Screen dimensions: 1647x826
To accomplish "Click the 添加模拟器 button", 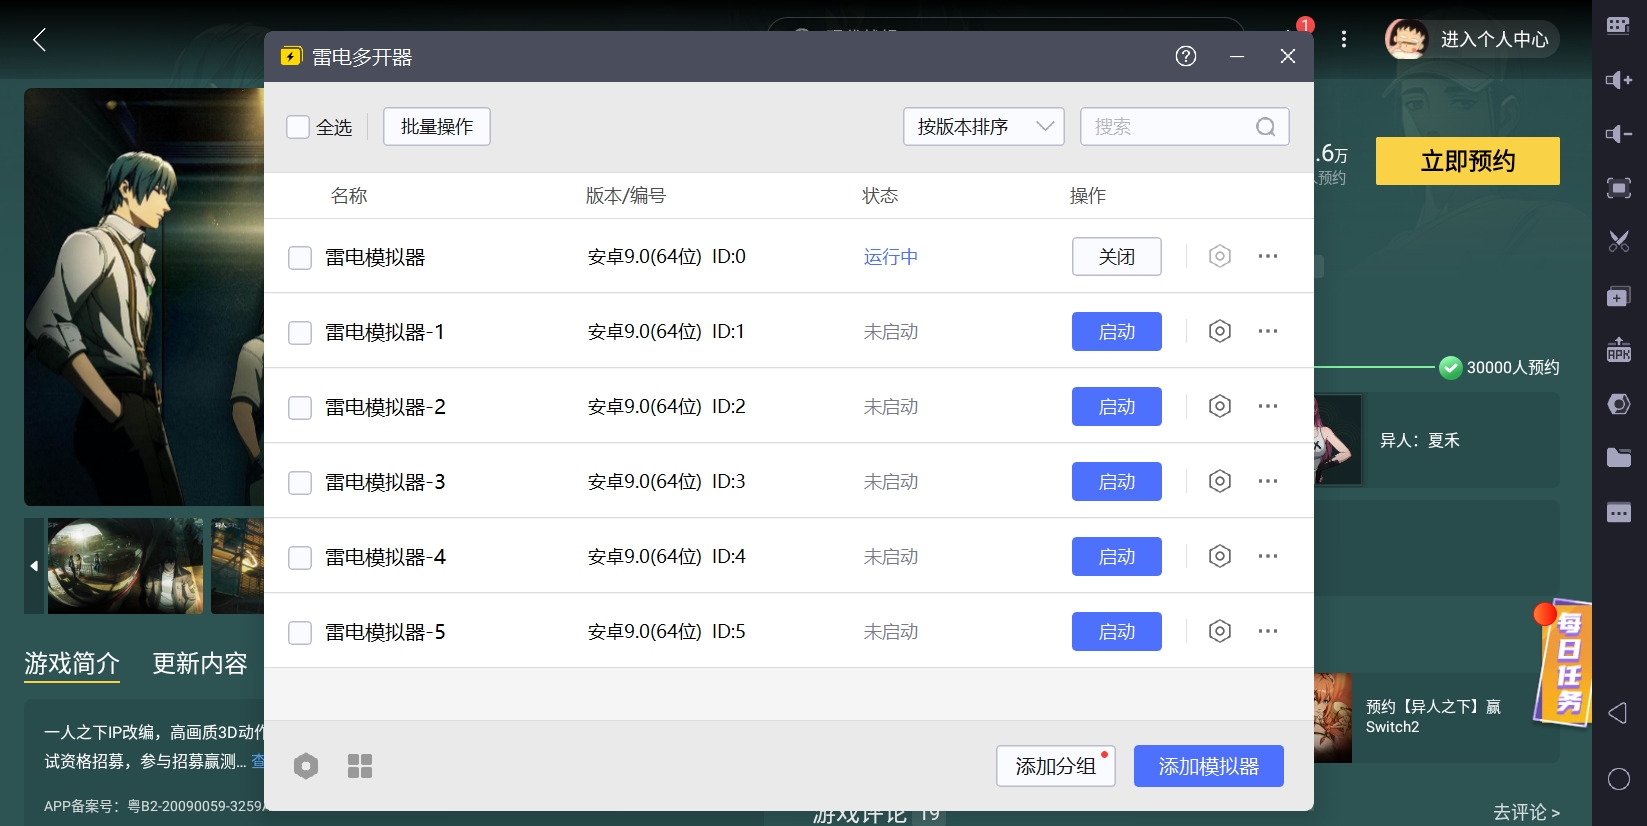I will click(1208, 766).
